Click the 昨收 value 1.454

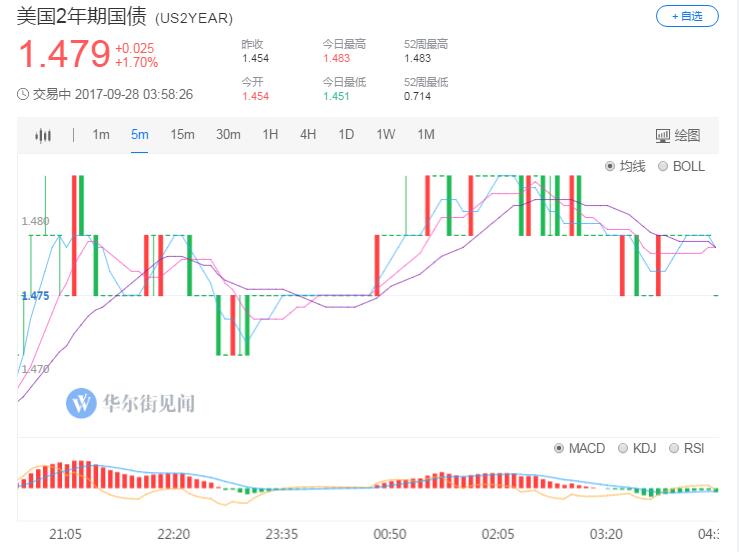(x=255, y=58)
